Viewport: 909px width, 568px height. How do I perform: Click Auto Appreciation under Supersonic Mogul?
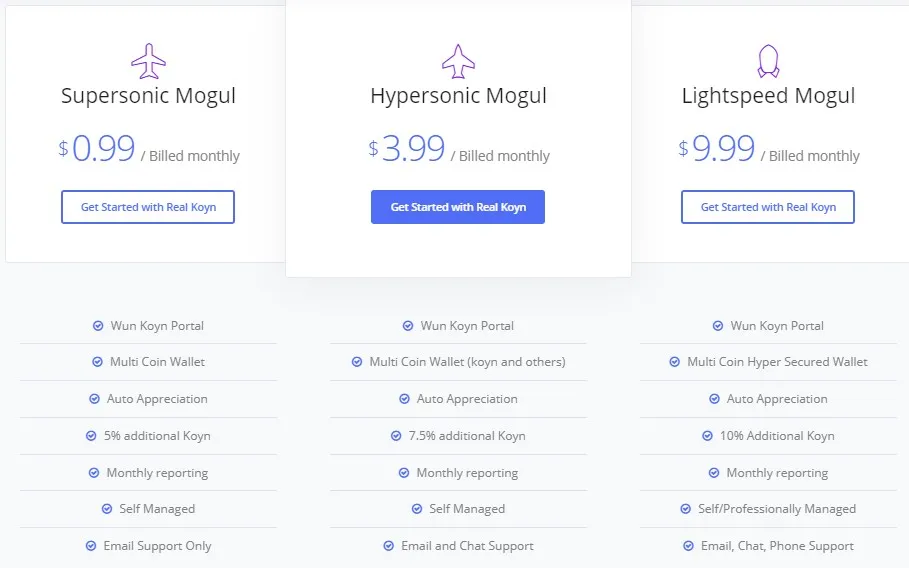point(157,399)
